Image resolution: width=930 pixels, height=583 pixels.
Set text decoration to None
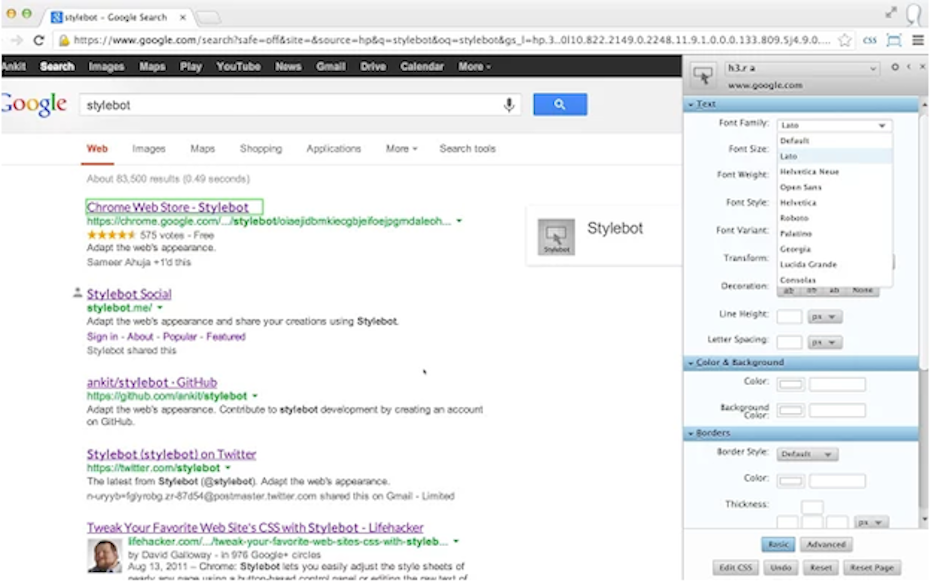point(862,291)
